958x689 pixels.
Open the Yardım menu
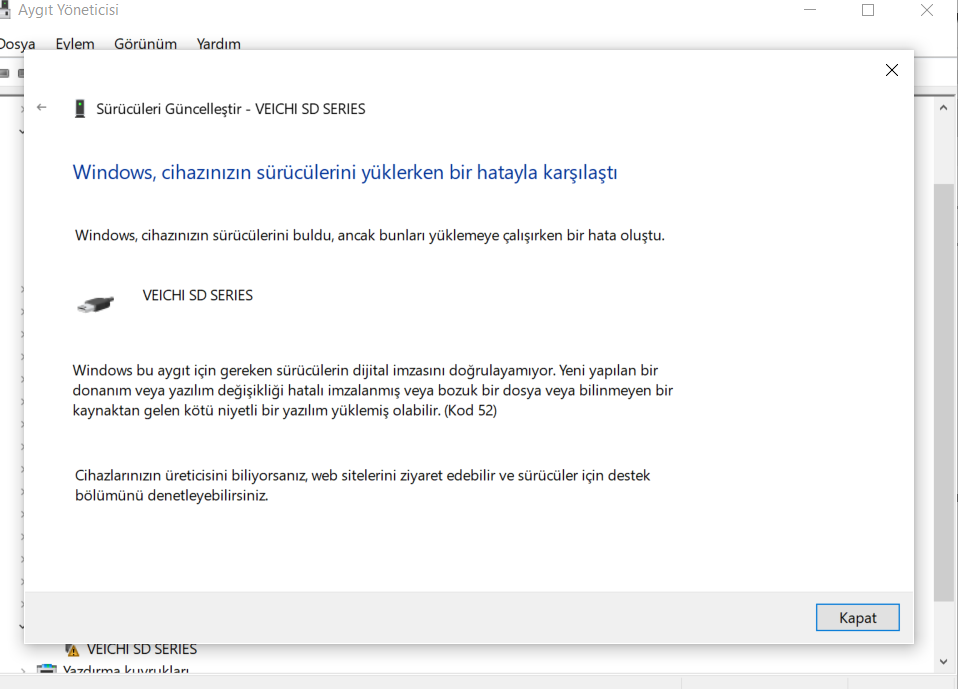pos(217,44)
